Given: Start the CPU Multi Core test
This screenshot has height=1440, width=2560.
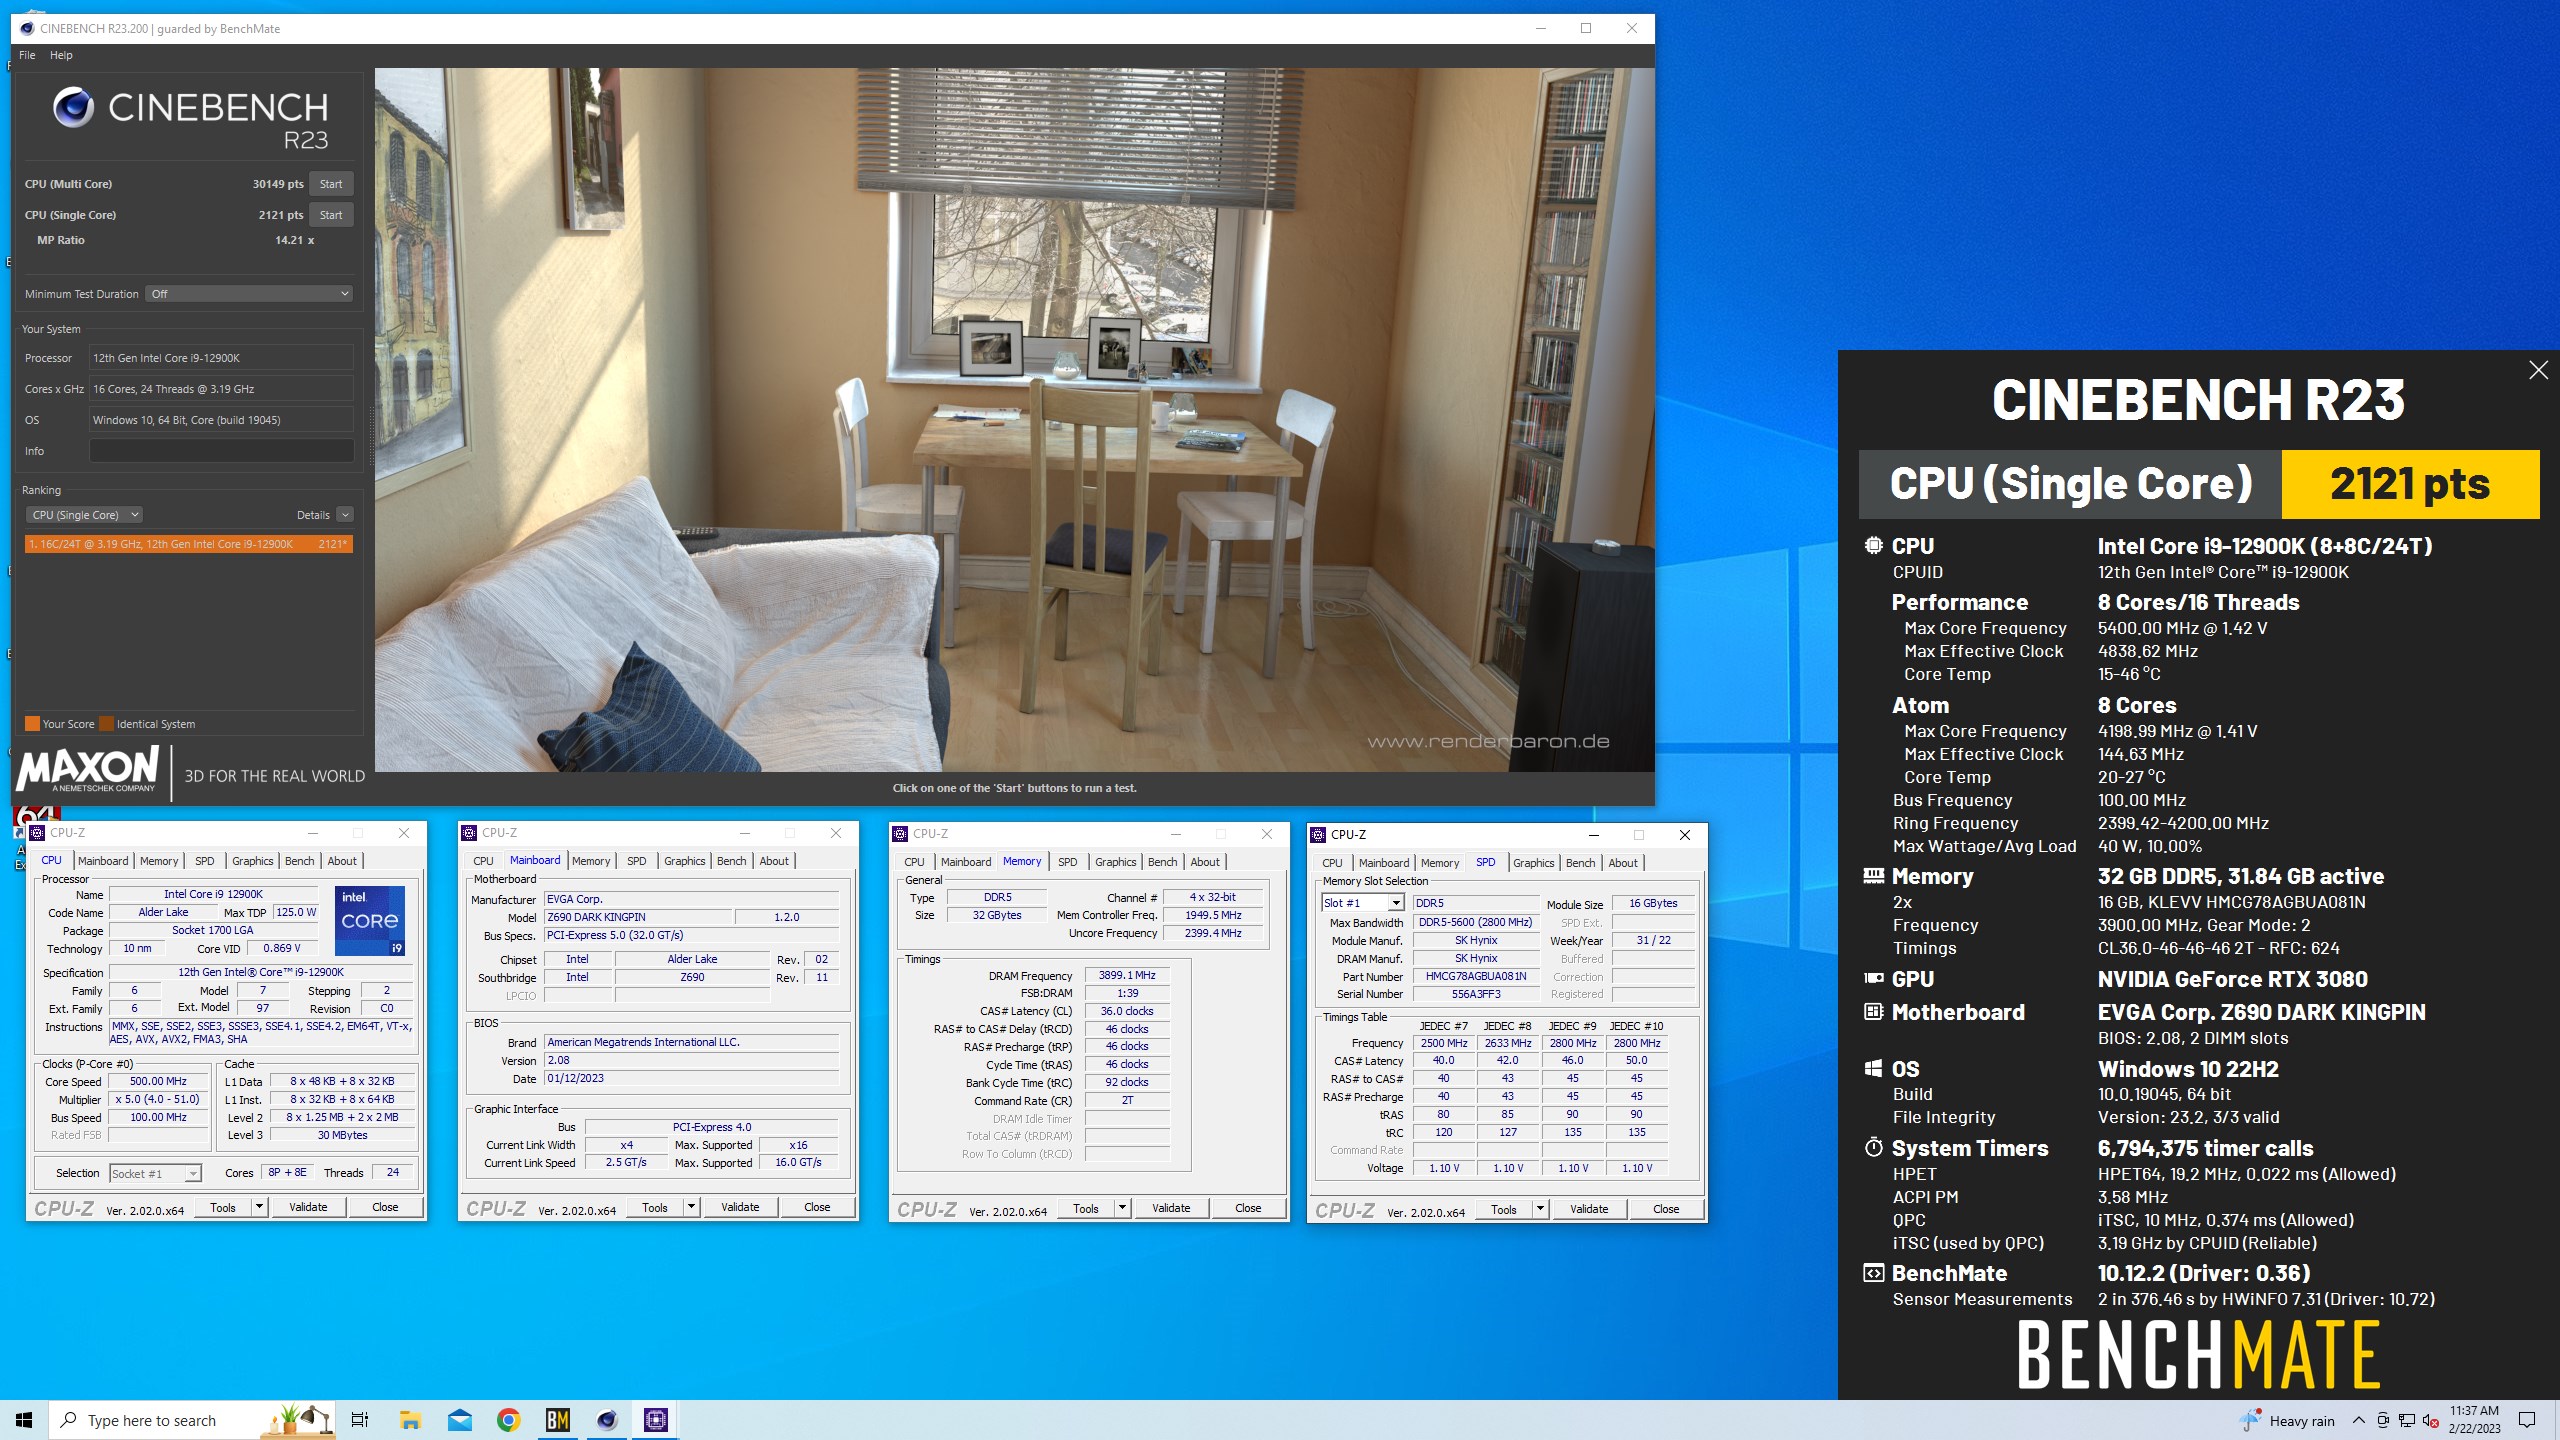Looking at the screenshot, I should tap(331, 184).
